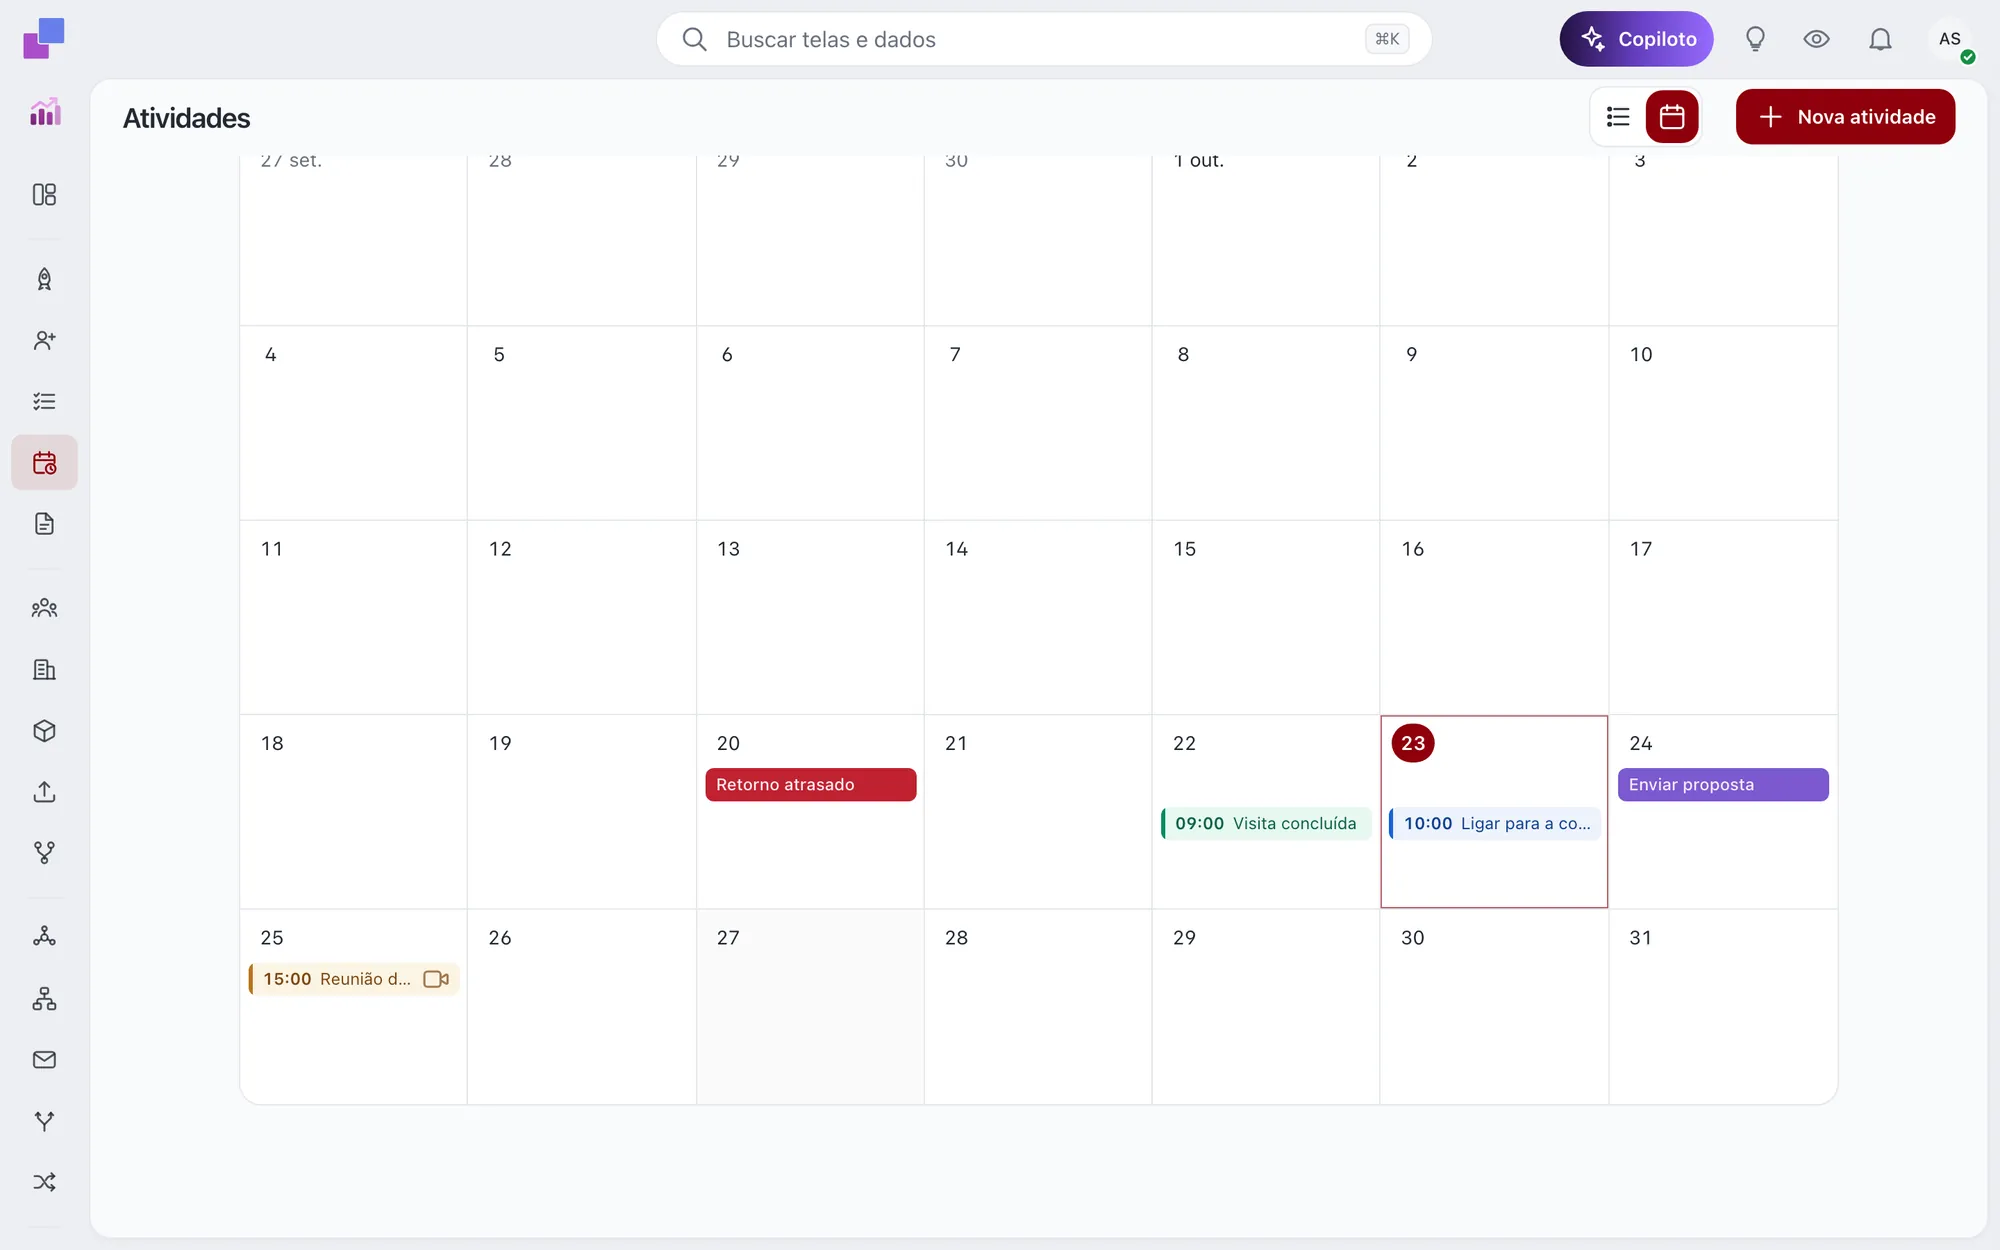Switch to list view of activities
Viewport: 2000px width, 1250px height.
pyautogui.click(x=1618, y=117)
